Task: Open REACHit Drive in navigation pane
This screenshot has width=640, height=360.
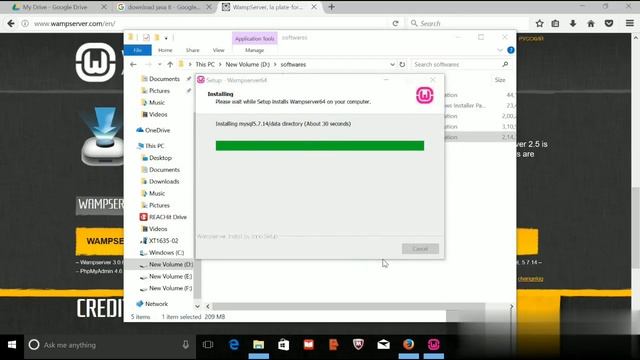Action: click(167, 217)
